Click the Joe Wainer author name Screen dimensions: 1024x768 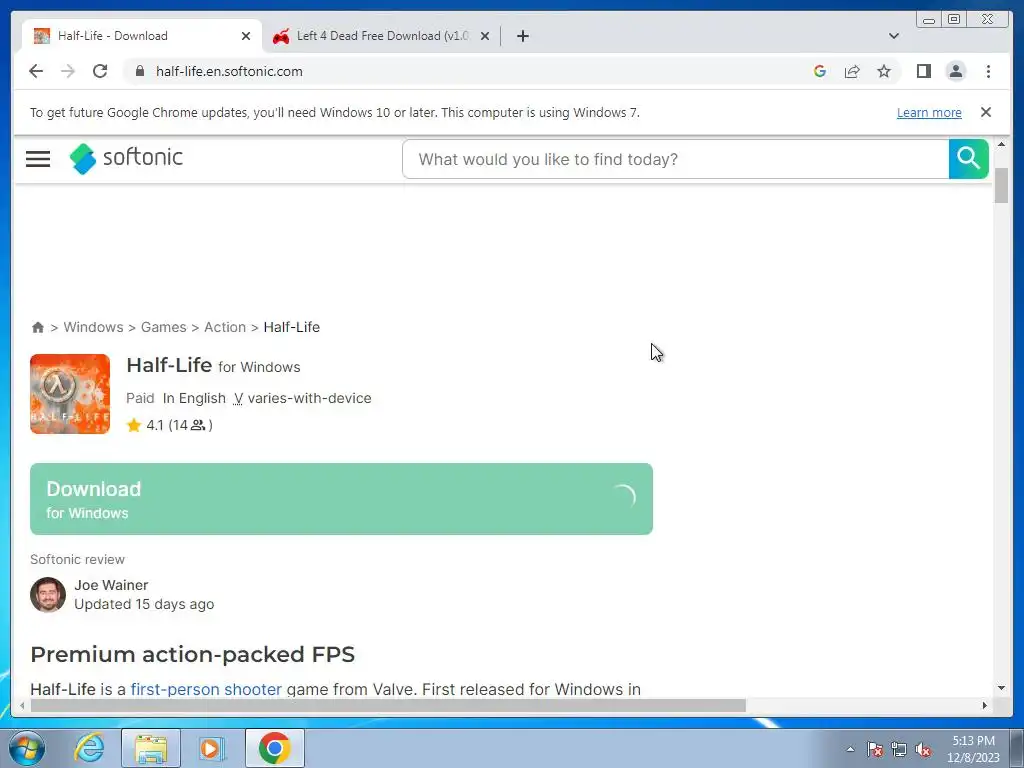click(x=111, y=585)
